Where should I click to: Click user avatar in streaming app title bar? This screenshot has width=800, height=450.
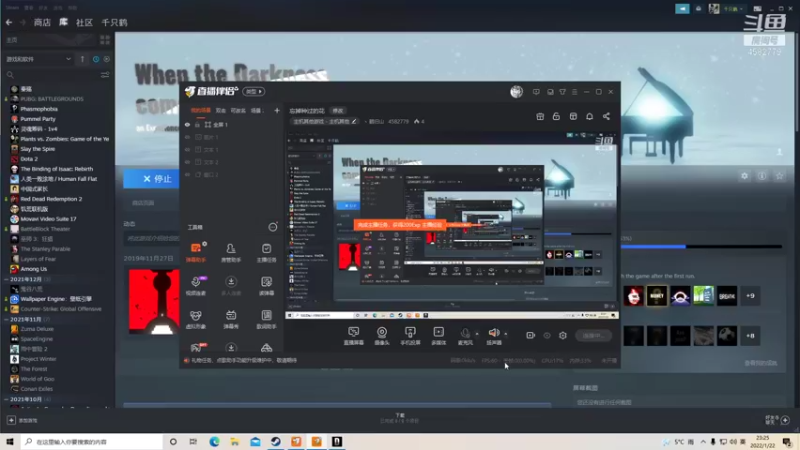pyautogui.click(x=516, y=92)
